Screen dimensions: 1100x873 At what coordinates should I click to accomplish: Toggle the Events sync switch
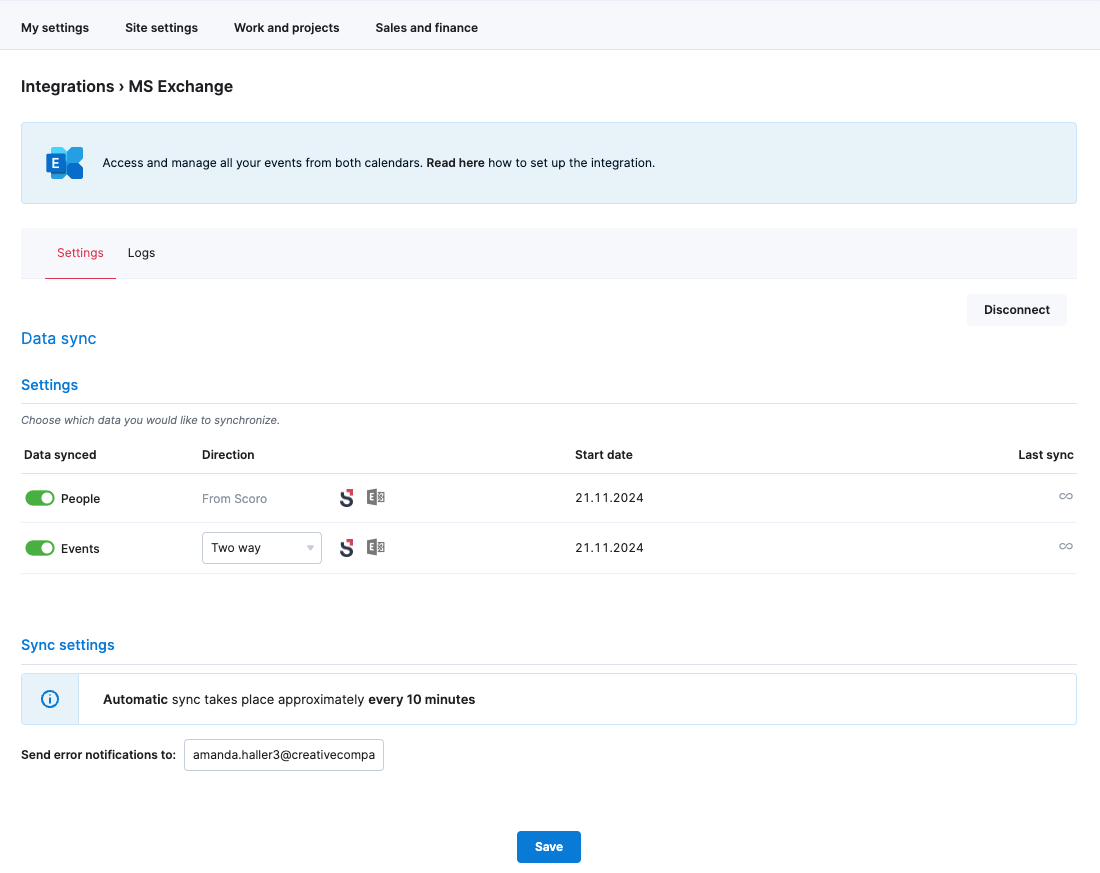pyautogui.click(x=39, y=548)
